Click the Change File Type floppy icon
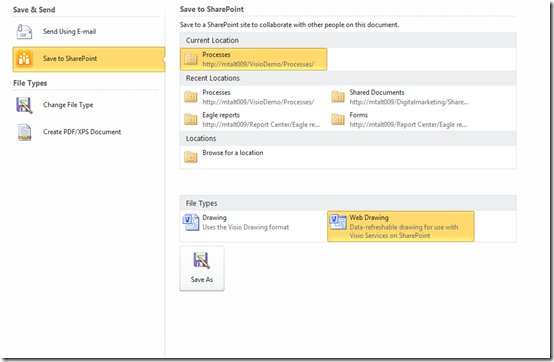 coord(24,105)
